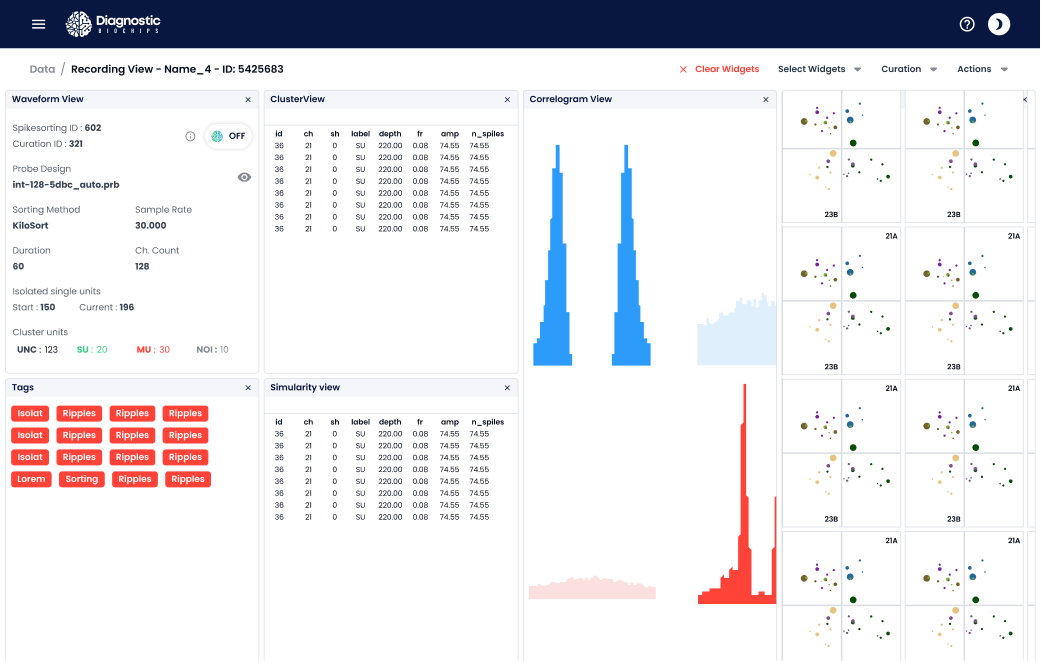Go to Data in the breadcrumb
Viewport: 1041px width, 661px height.
[x=42, y=69]
